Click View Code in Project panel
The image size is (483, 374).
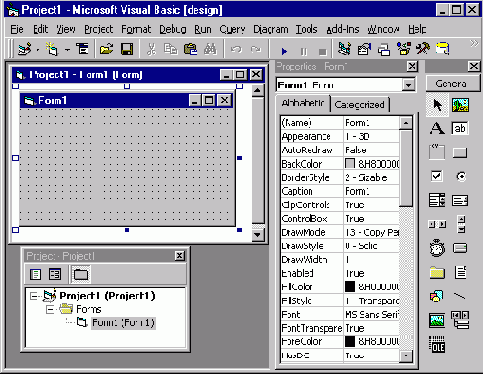pyautogui.click(x=36, y=274)
